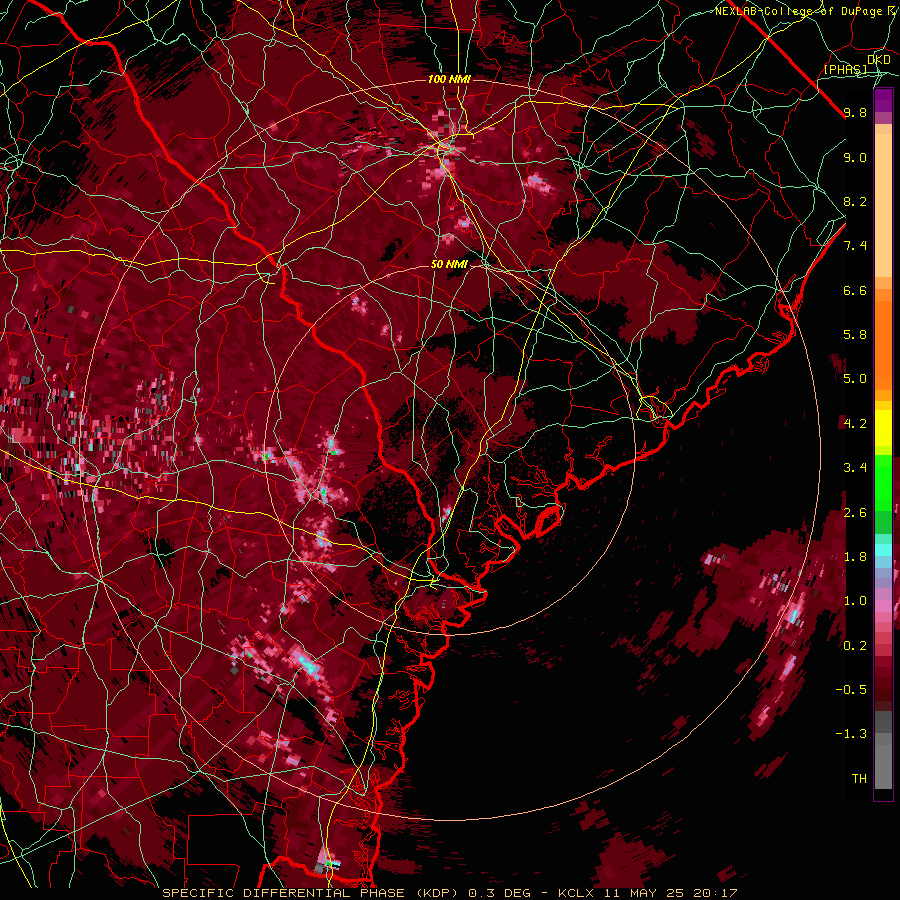The width and height of the screenshot is (900, 900).
Task: Click the 1.8 color scale value
Action: pyautogui.click(x=855, y=557)
